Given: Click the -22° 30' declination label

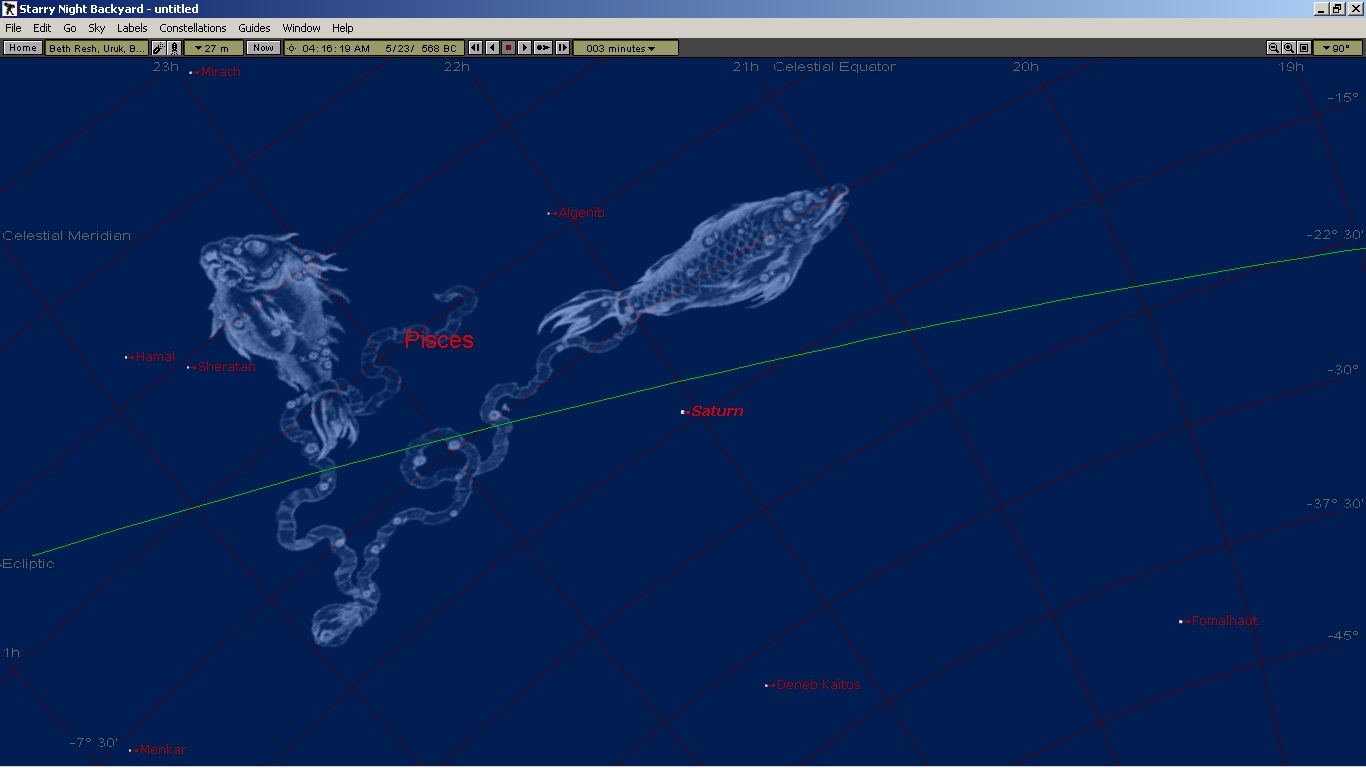Looking at the screenshot, I should 1335,235.
